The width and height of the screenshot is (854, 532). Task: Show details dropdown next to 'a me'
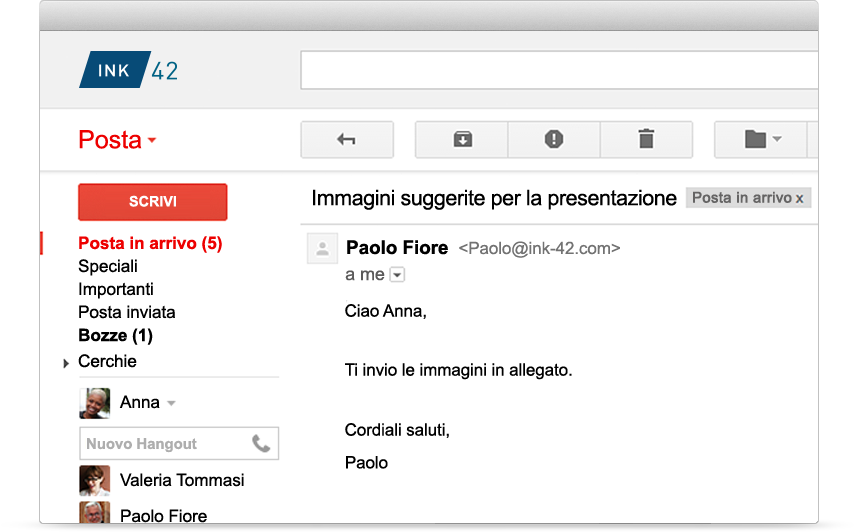coord(398,275)
